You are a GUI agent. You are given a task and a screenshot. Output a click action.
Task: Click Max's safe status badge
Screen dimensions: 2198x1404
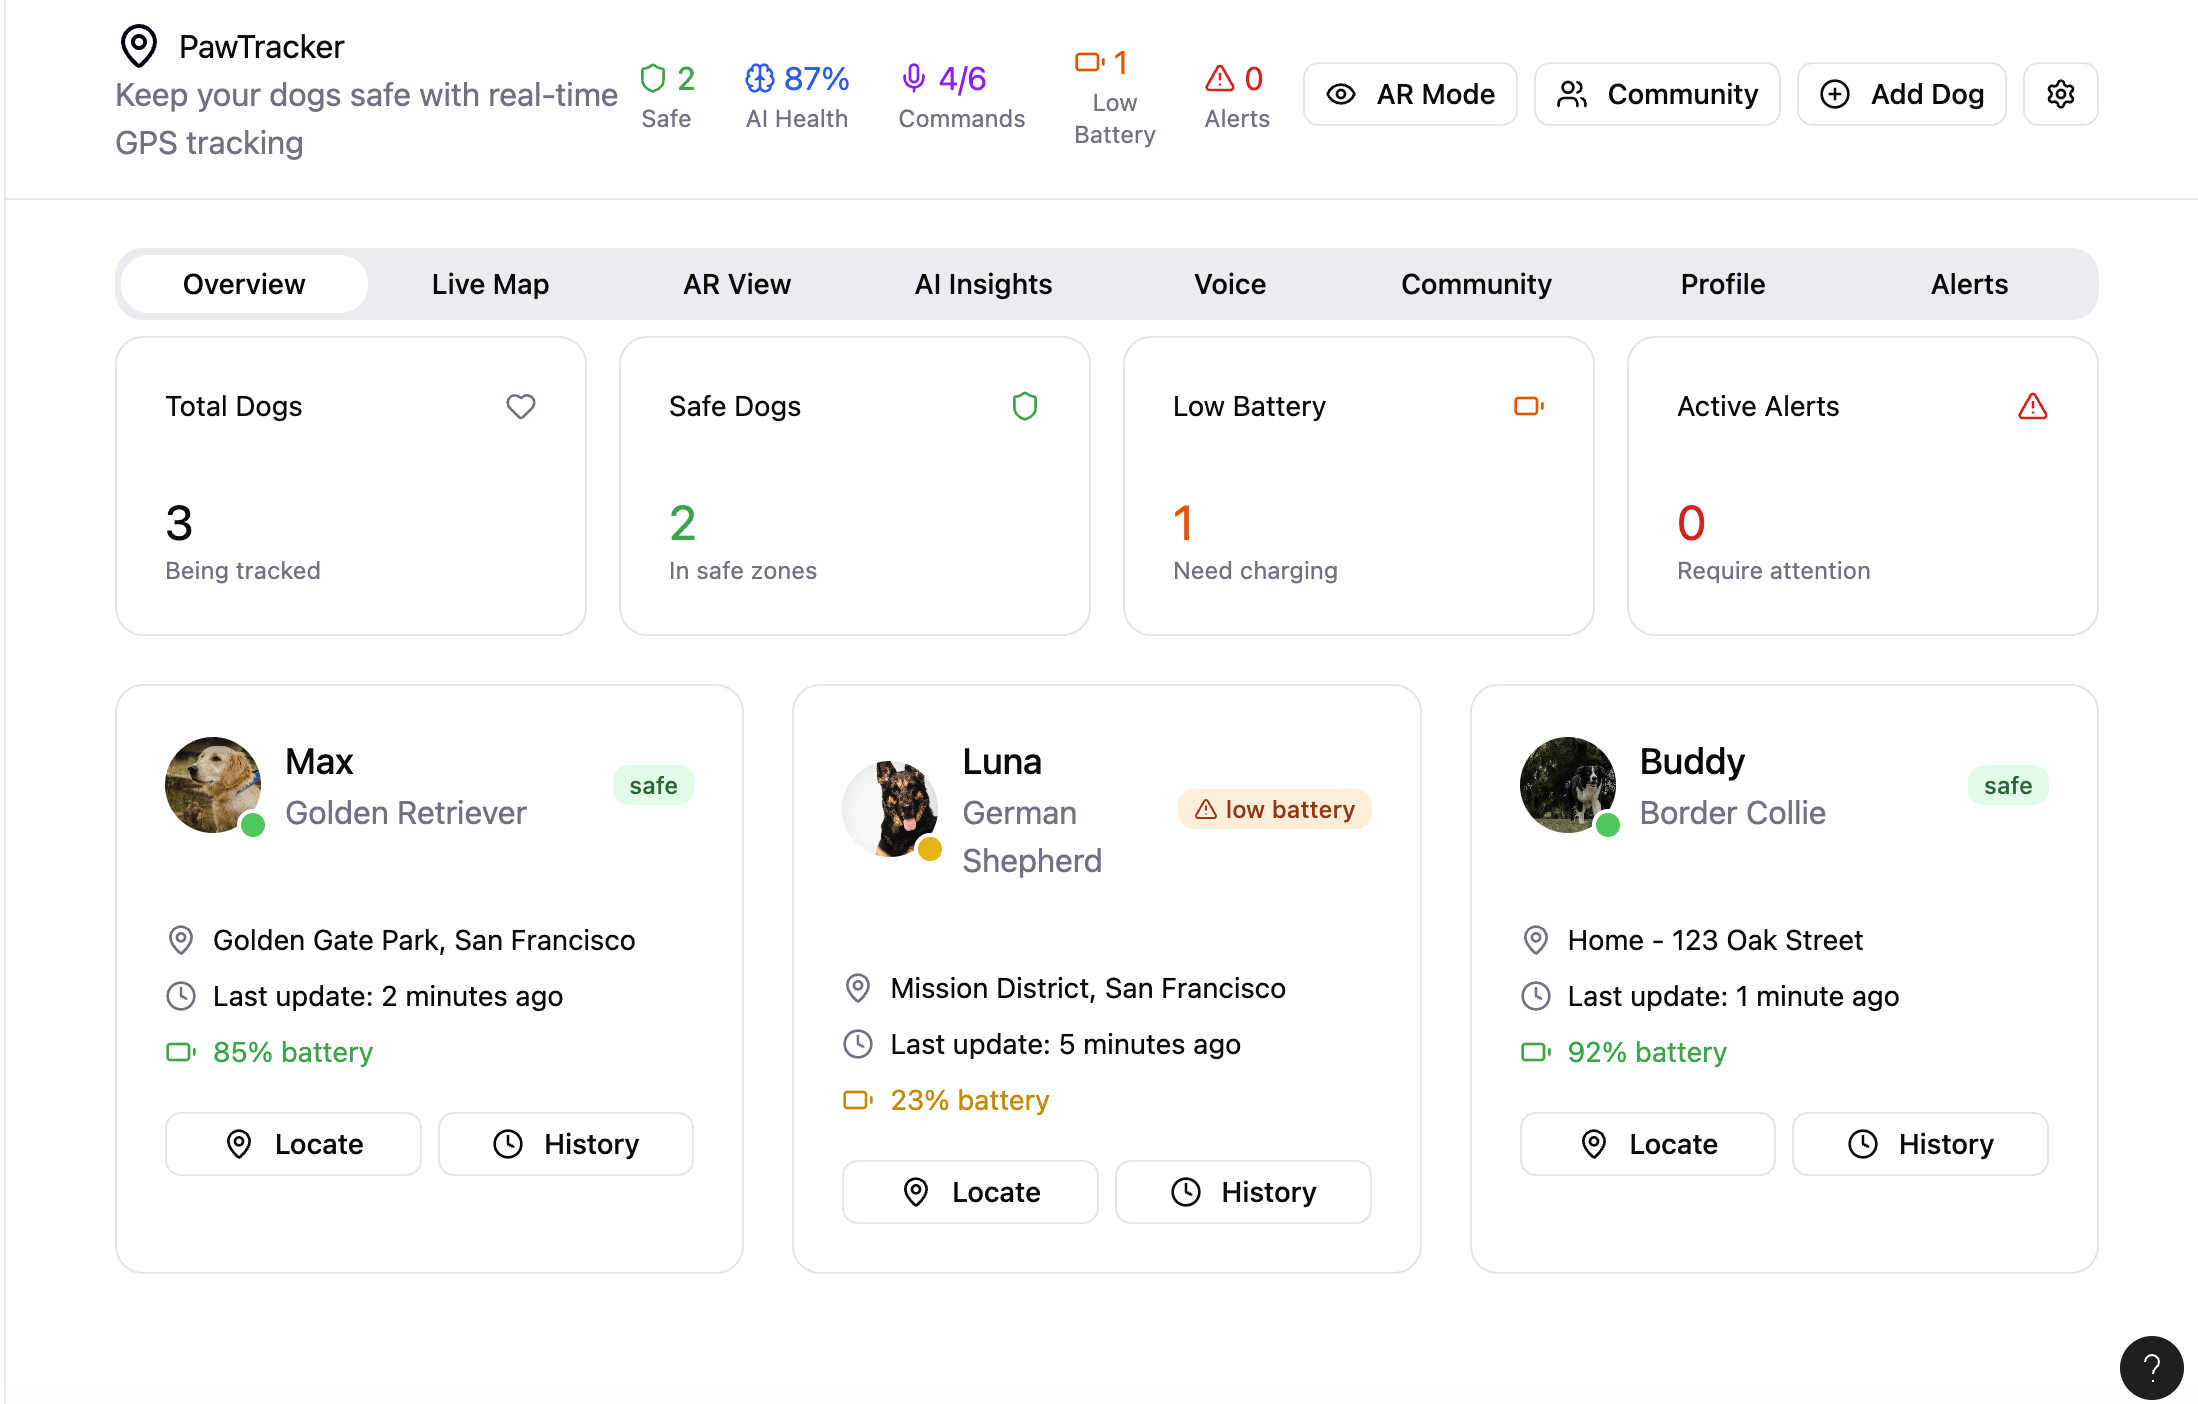point(653,785)
